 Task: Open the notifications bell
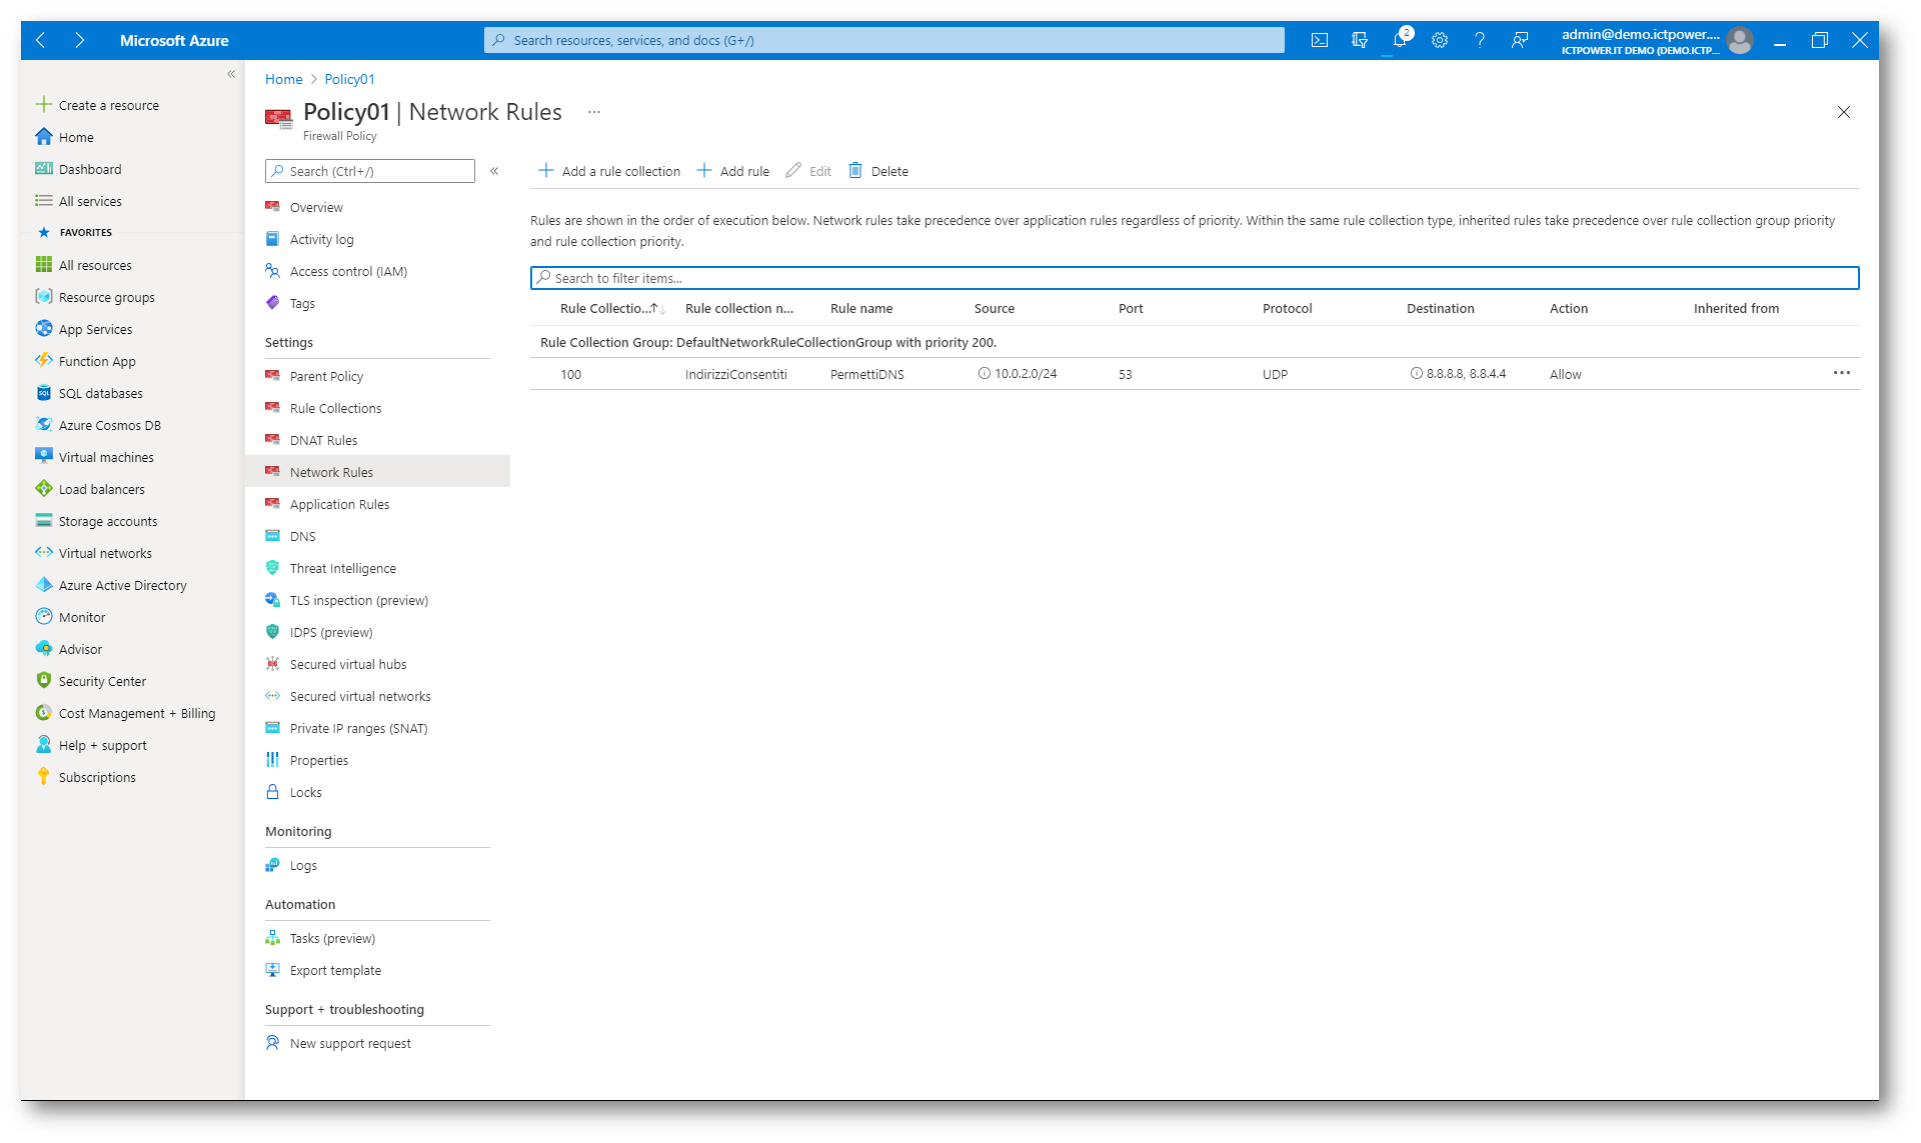tap(1400, 40)
